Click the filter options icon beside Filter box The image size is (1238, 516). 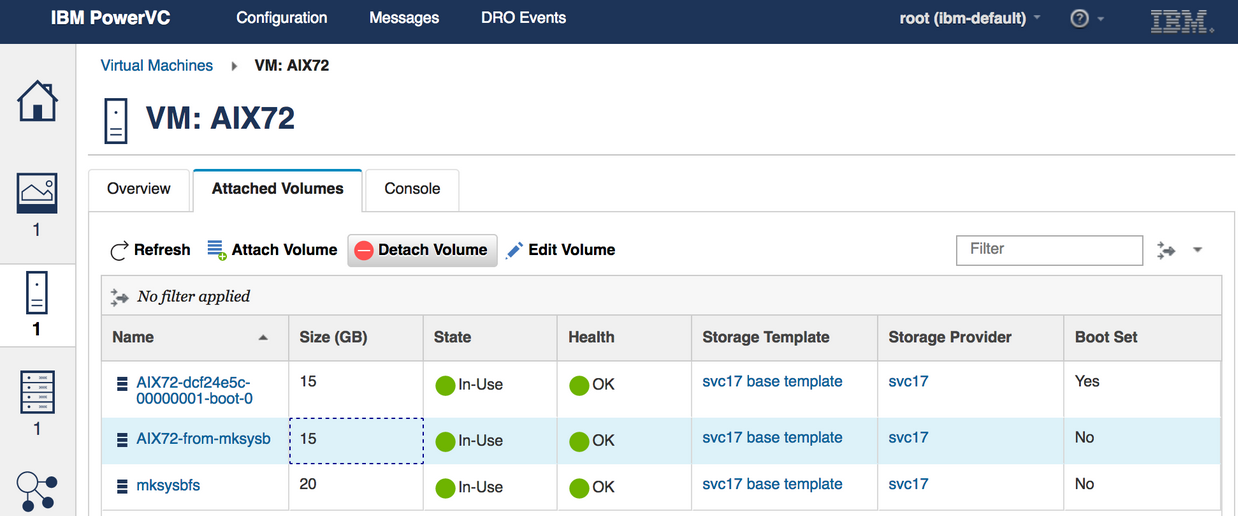point(1166,250)
